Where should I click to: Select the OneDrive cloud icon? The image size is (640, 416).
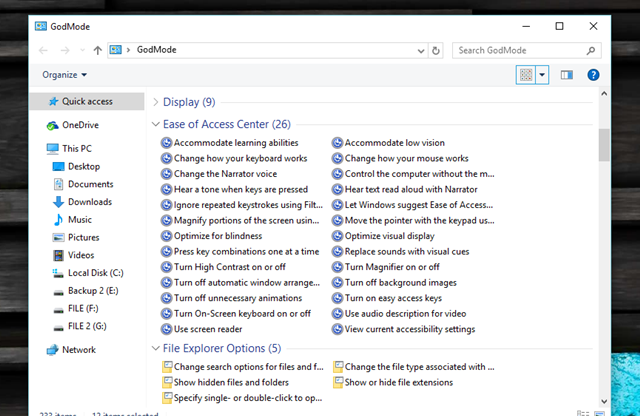click(x=52, y=125)
